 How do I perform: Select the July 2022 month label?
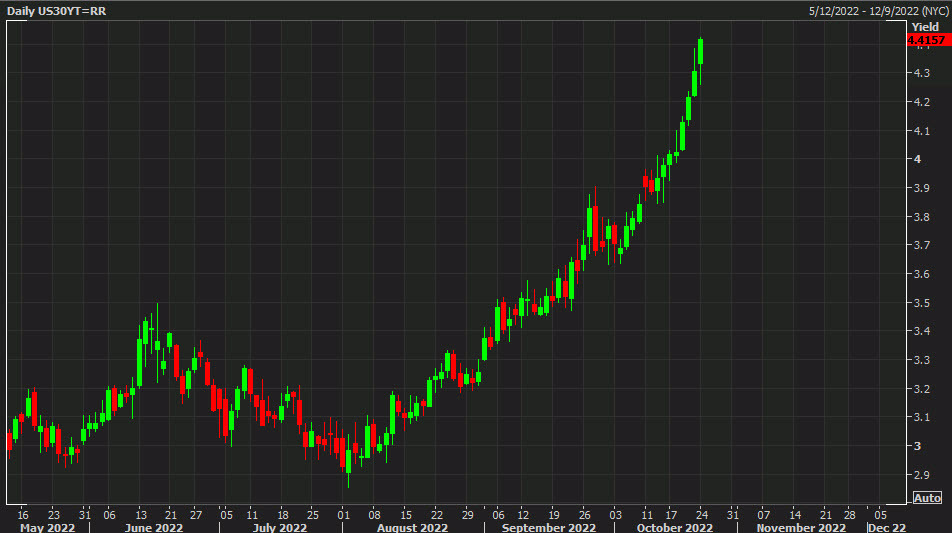(x=279, y=527)
